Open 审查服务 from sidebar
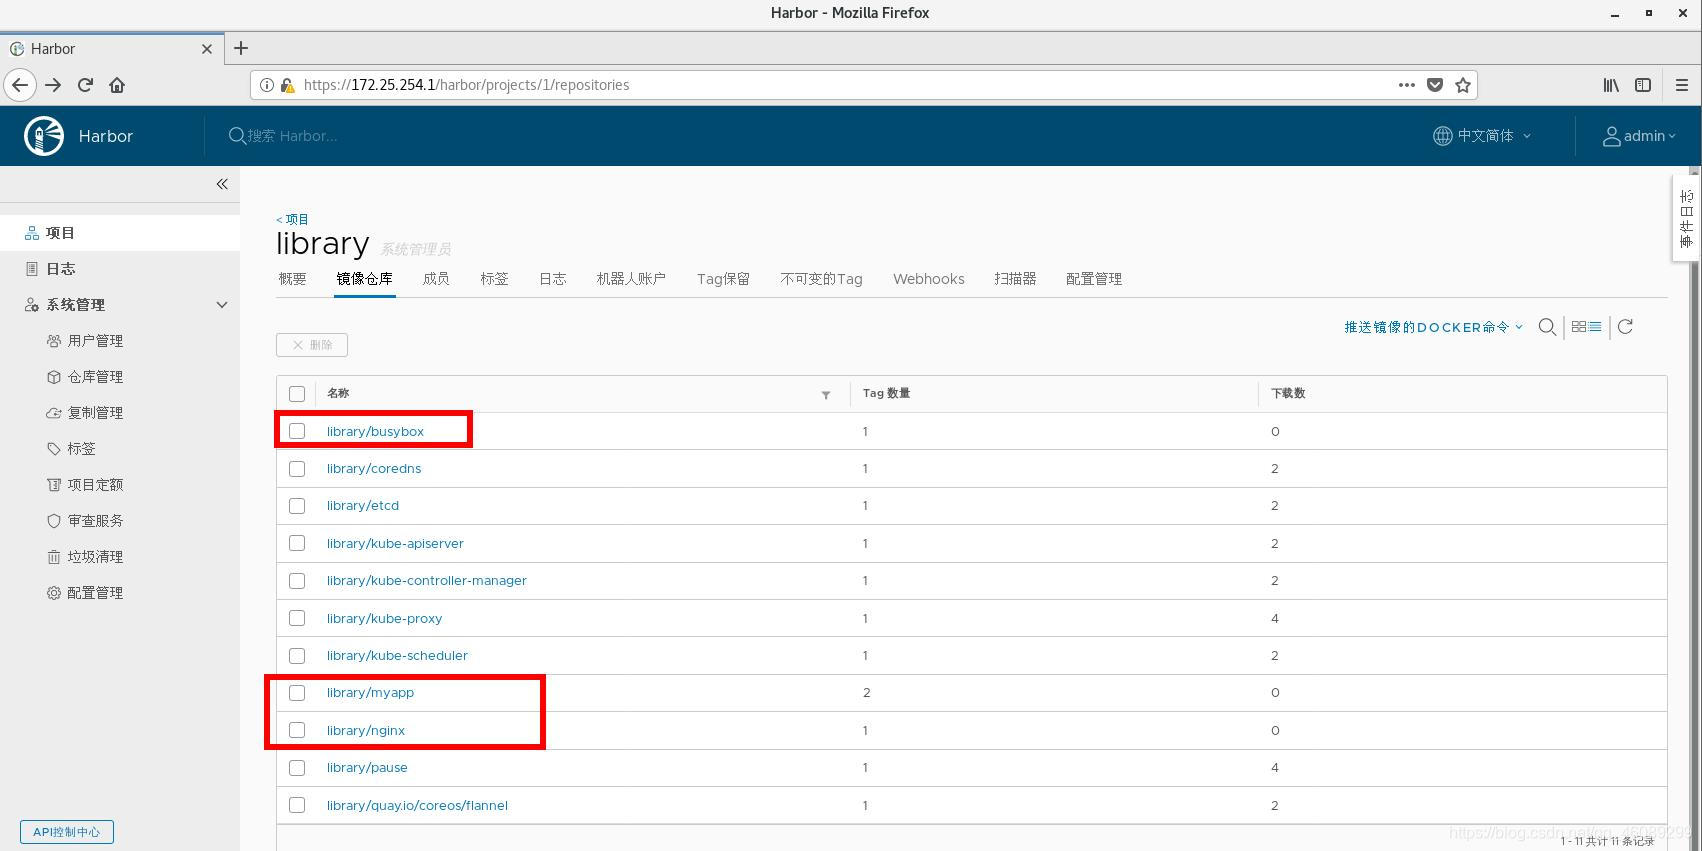The image size is (1702, 851). (x=95, y=521)
